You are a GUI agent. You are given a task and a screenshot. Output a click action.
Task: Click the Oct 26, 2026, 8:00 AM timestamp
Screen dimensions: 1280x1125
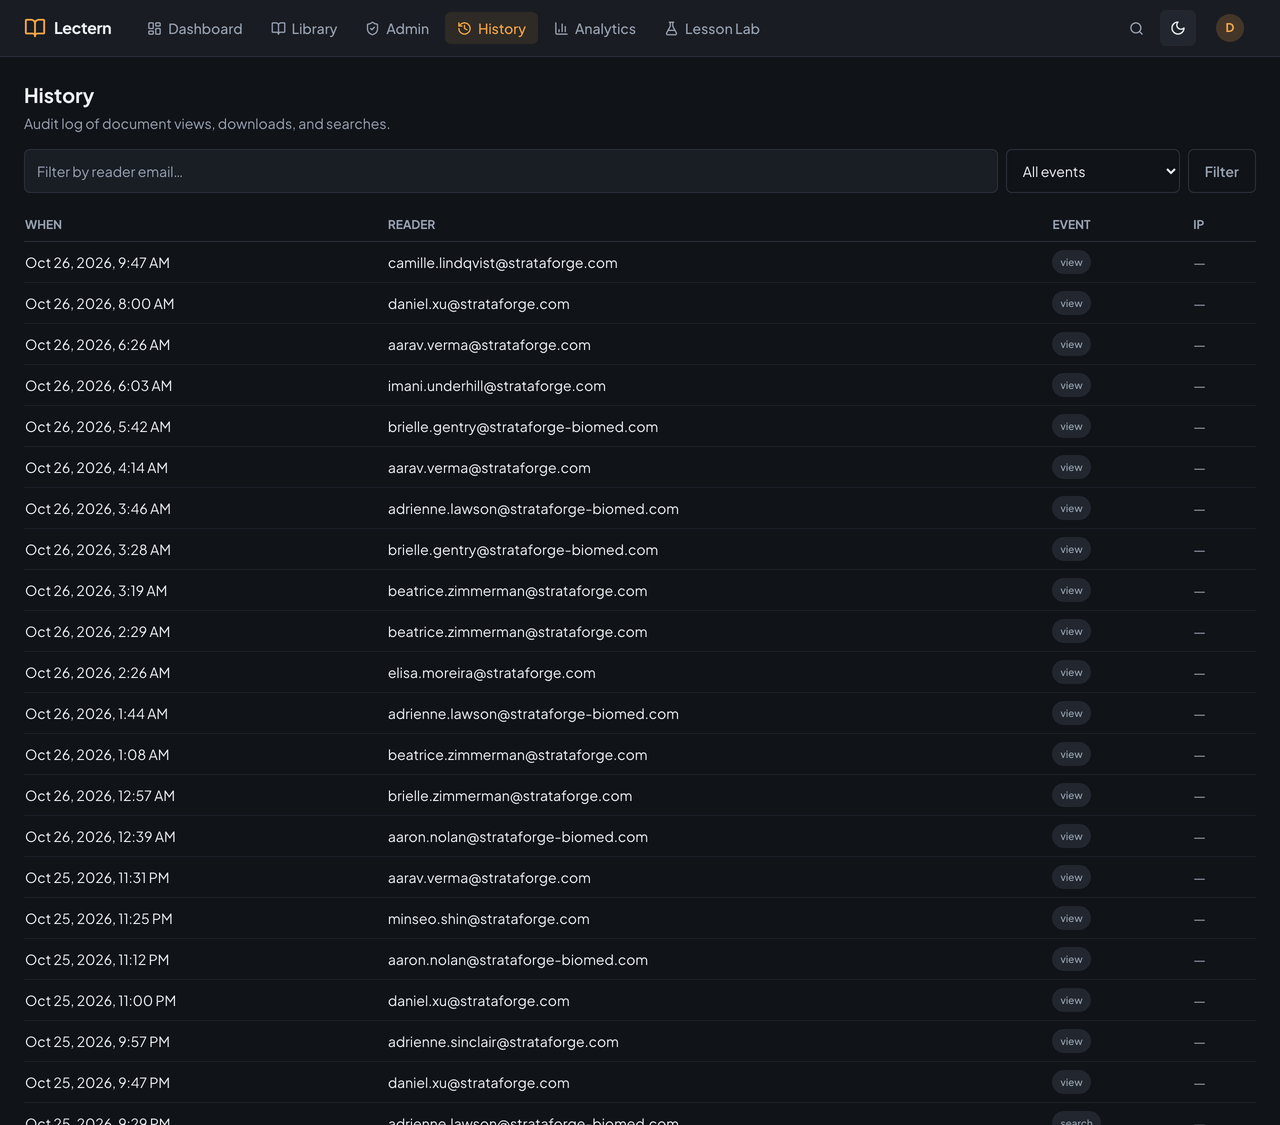point(100,304)
